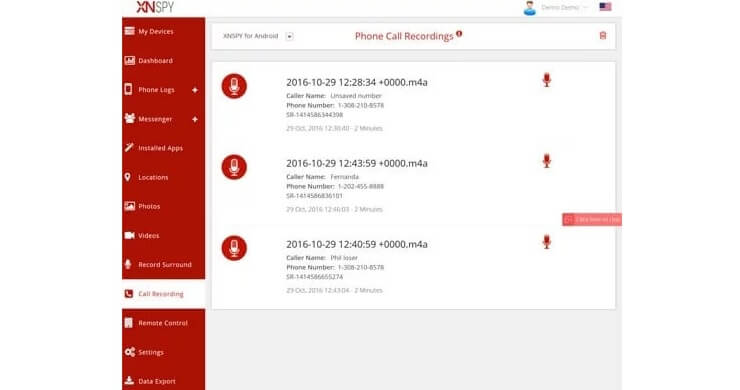Screen dimensions: 740x390
Task: Click phone number 1-202-455-8888
Action: tap(361, 187)
